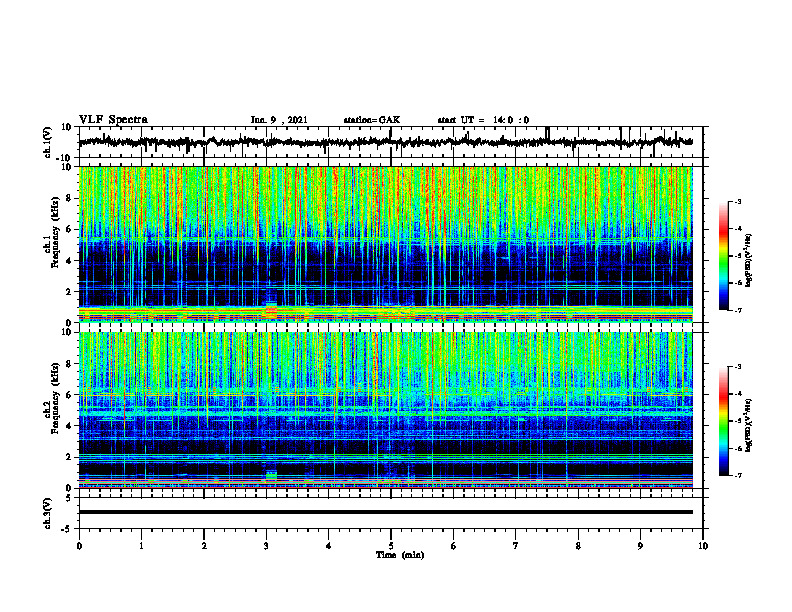Screen dimensions: 792x612
Task: Click the "Time (min)" x-axis label
Action: point(400,555)
